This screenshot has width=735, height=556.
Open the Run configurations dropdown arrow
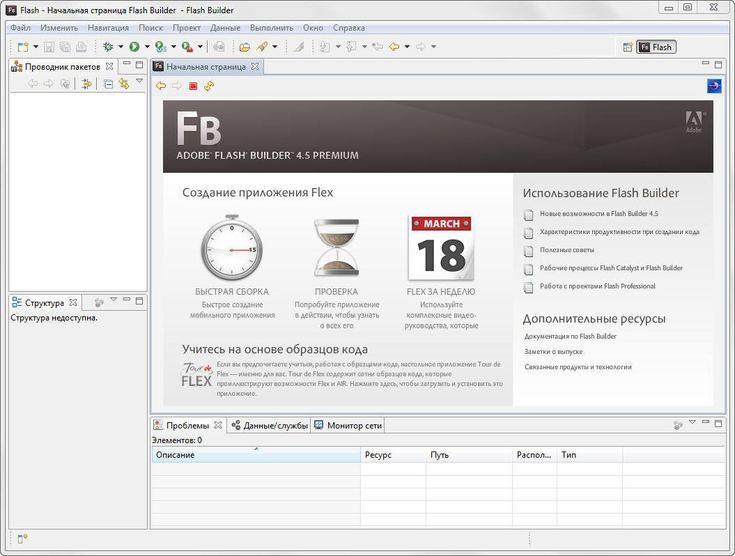tap(147, 47)
